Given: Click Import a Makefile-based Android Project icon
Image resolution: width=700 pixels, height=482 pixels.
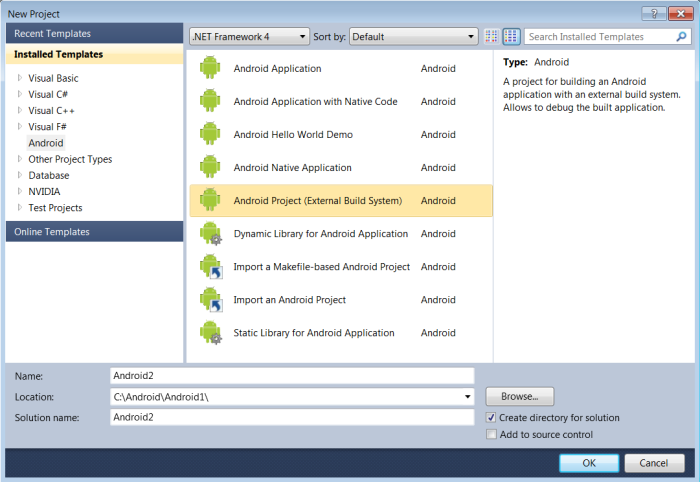Looking at the screenshot, I should point(210,267).
